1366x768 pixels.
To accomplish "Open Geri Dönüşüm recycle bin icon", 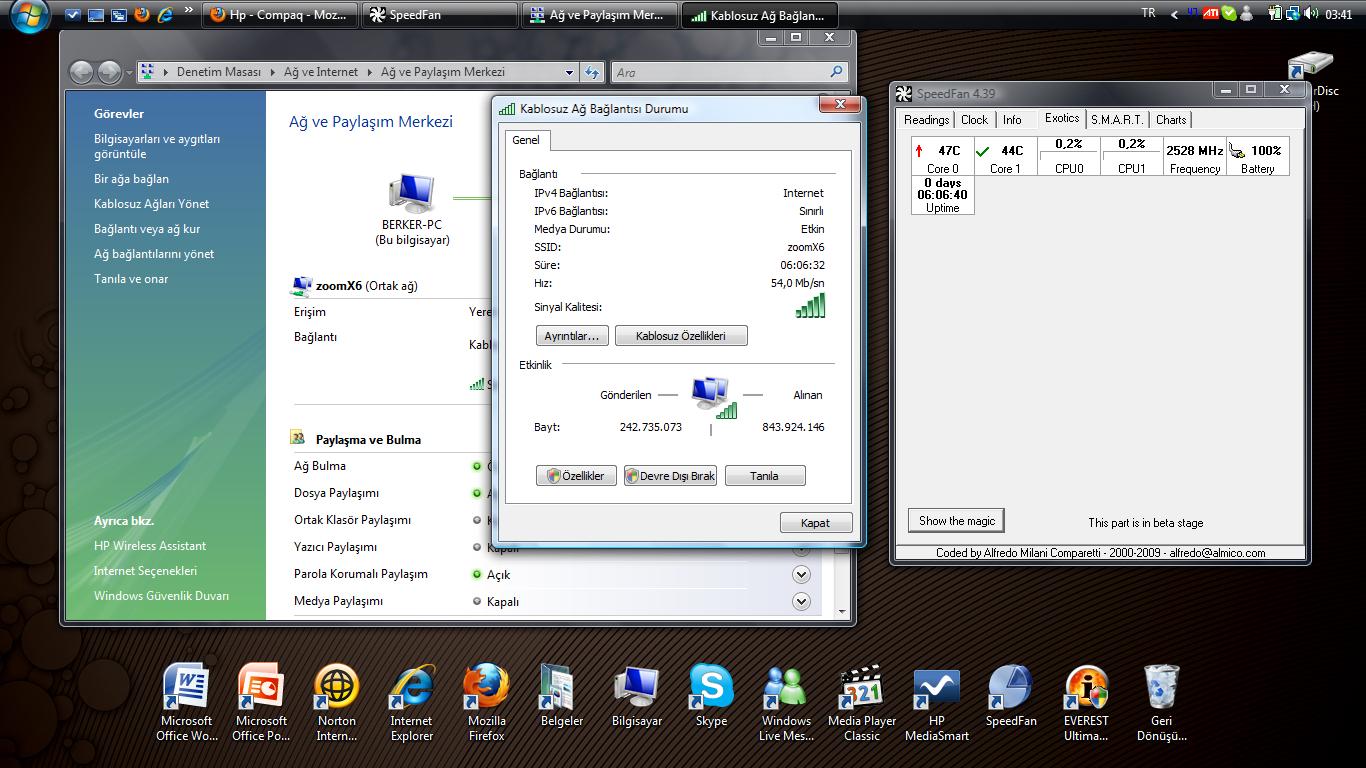I will tap(1161, 702).
